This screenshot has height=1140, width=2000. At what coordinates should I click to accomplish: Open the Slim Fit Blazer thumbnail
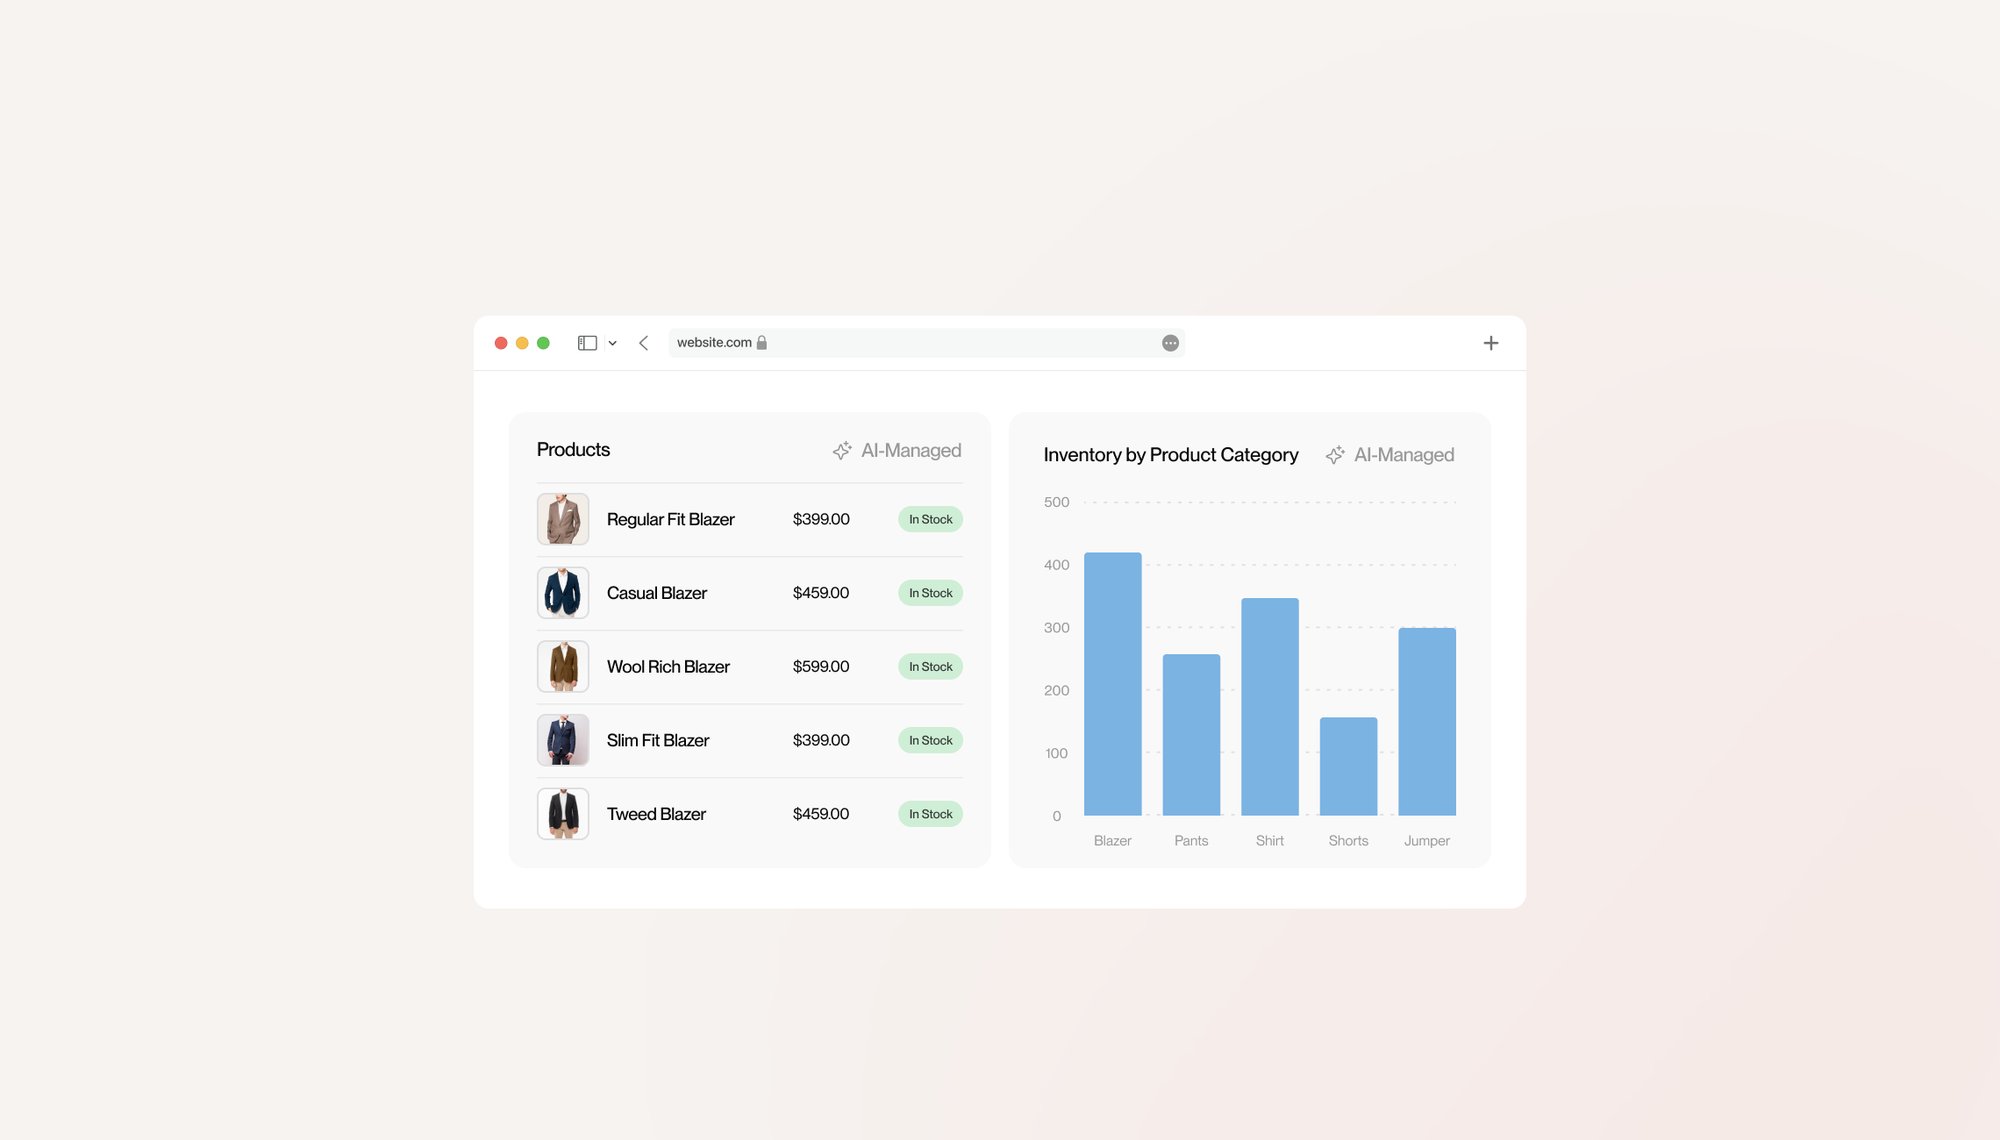[563, 740]
